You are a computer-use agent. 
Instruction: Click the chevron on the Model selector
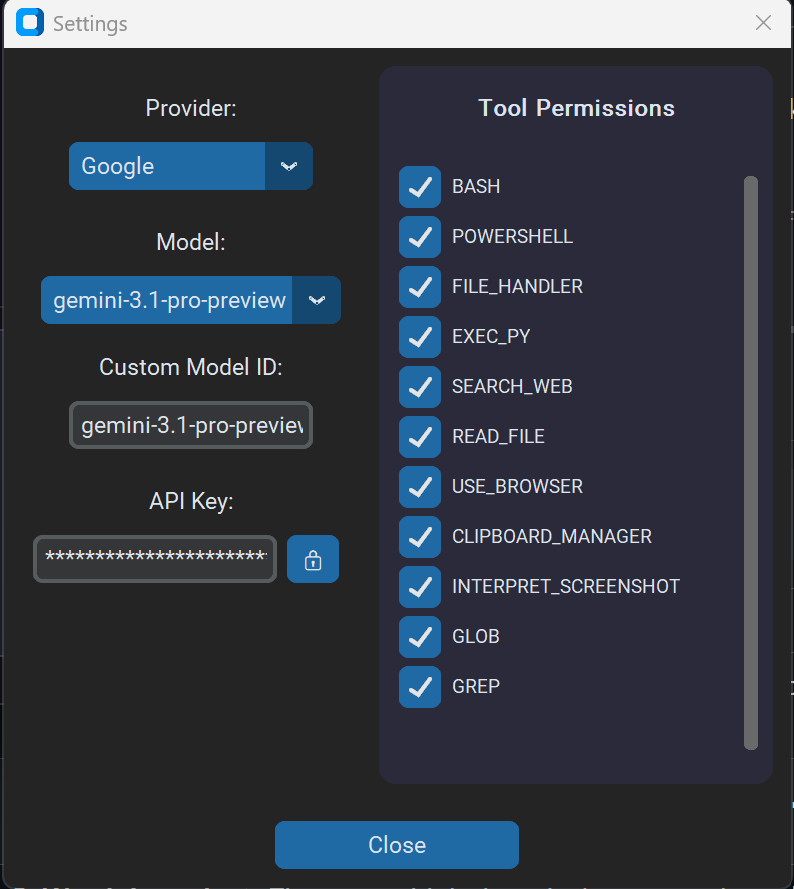point(317,300)
